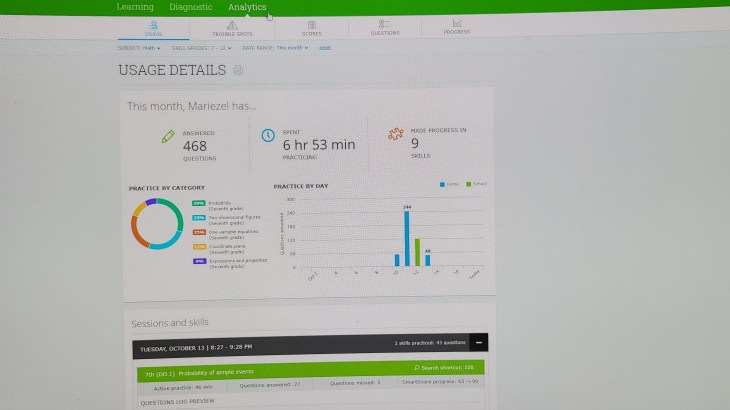
Task: Switch to the Learning tab
Action: 135,7
